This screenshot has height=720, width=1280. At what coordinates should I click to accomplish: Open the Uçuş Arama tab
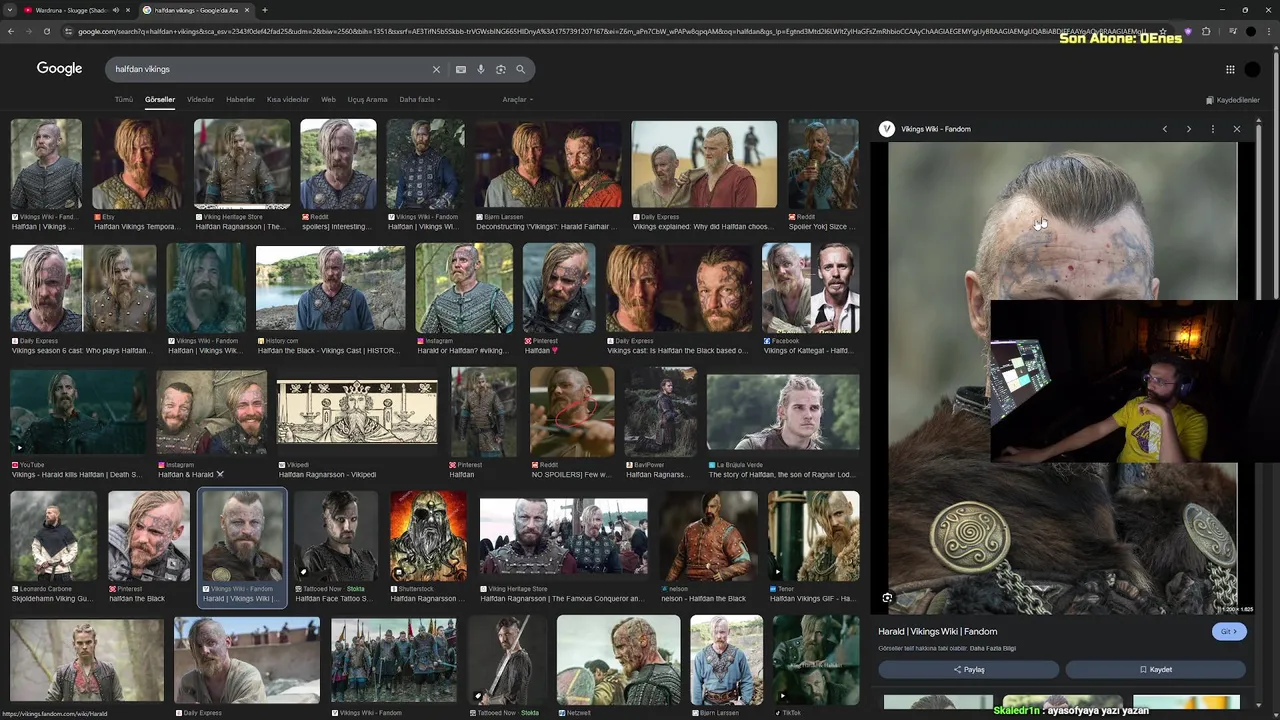coord(367,99)
